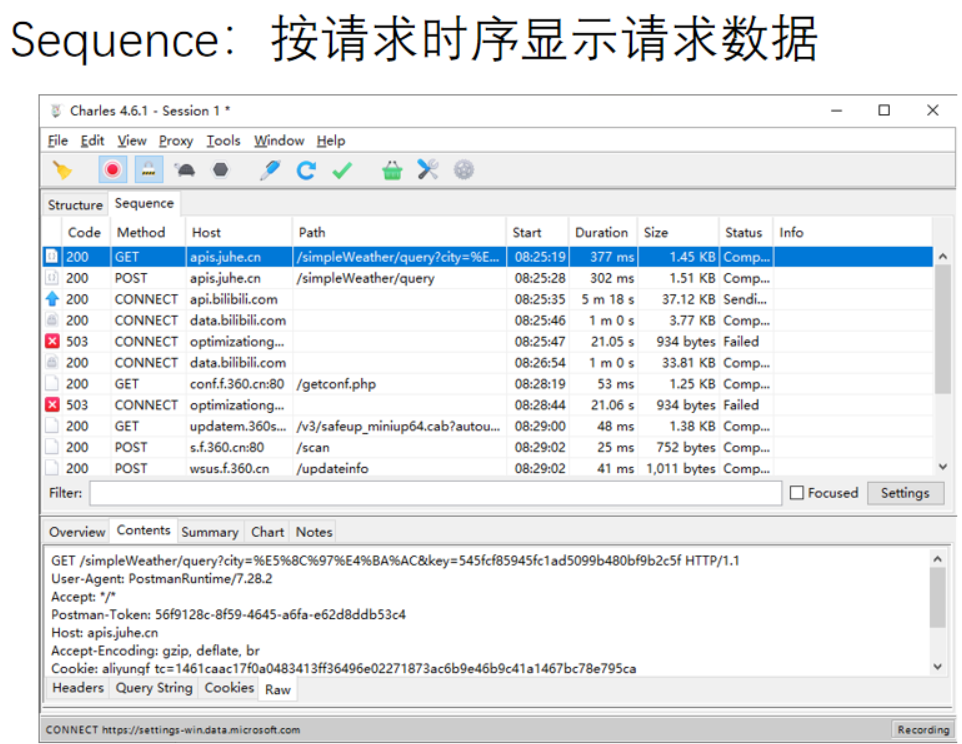Open the File menu
Viewport: 962px width, 744px height.
(58, 140)
